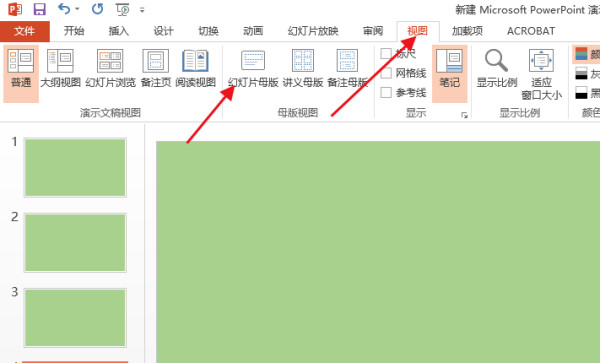Open the Slide Master (幻灯片母版) view
Screen dimensions: 600x363
253,69
